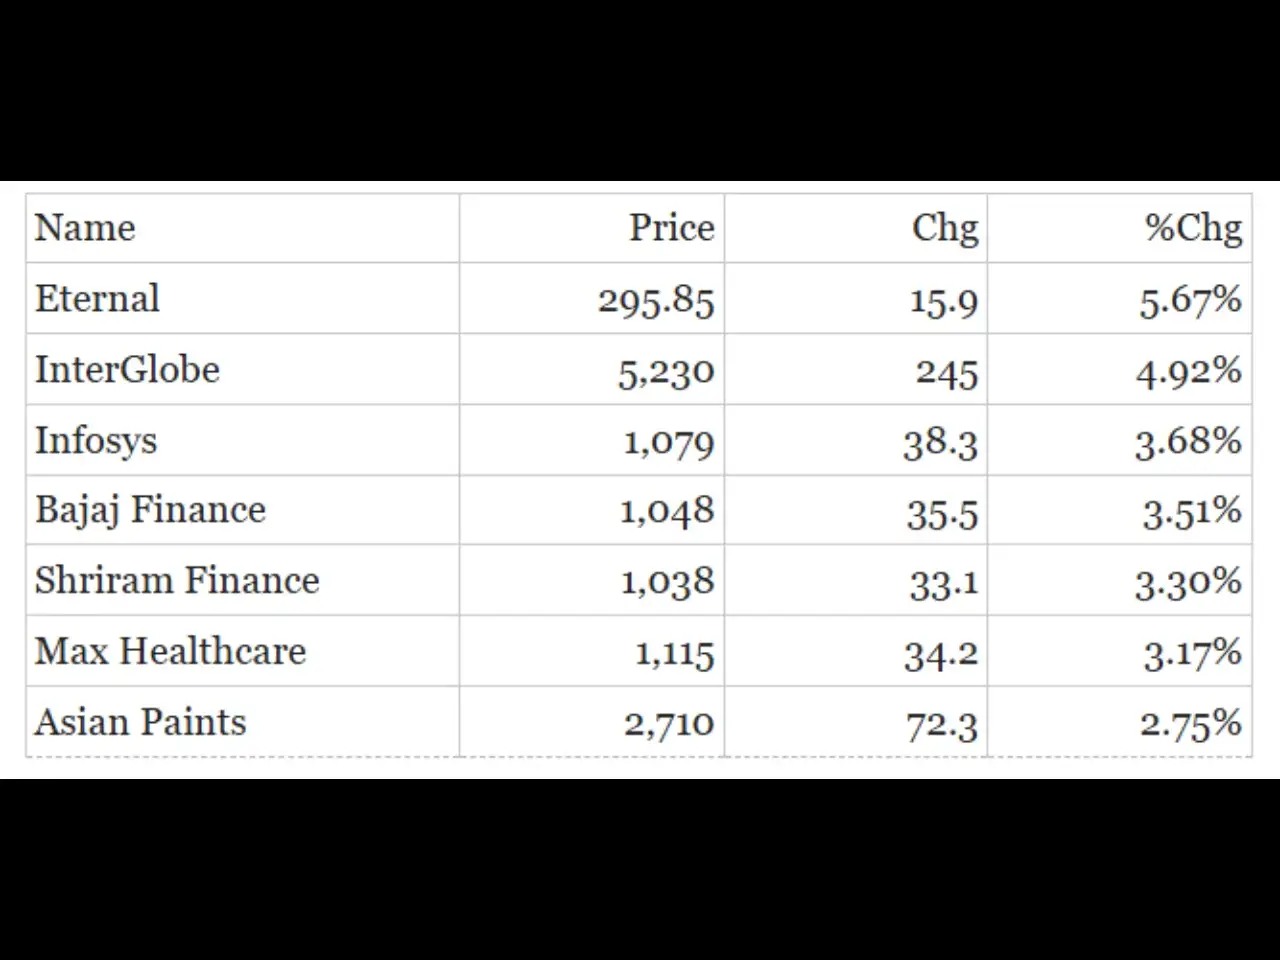Viewport: 1280px width, 960px height.
Task: Click Shriram Finance price 1,038
Action: [x=668, y=582]
